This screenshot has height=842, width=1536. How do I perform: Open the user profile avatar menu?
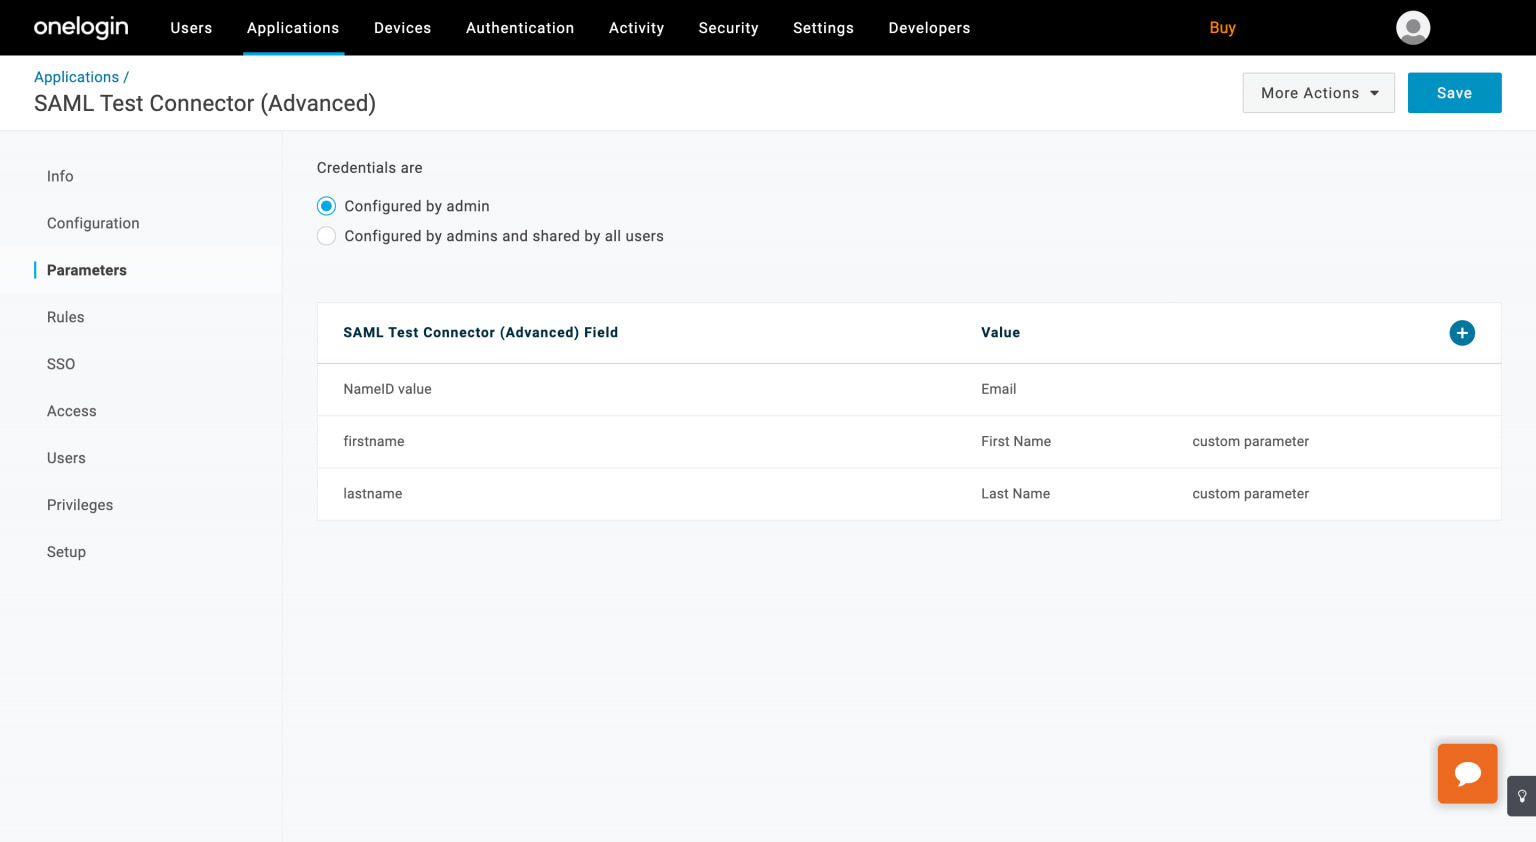pos(1412,28)
